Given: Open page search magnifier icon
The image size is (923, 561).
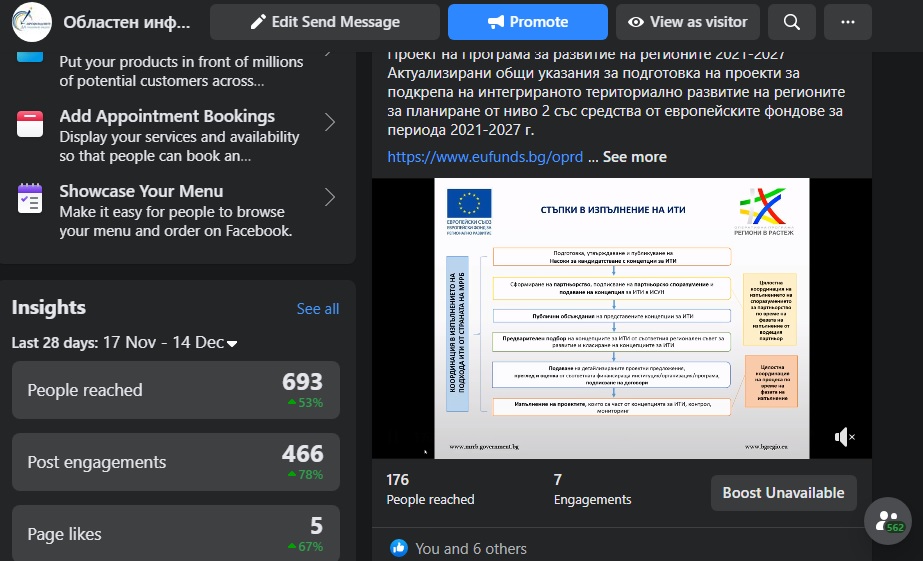Looking at the screenshot, I should coord(792,22).
